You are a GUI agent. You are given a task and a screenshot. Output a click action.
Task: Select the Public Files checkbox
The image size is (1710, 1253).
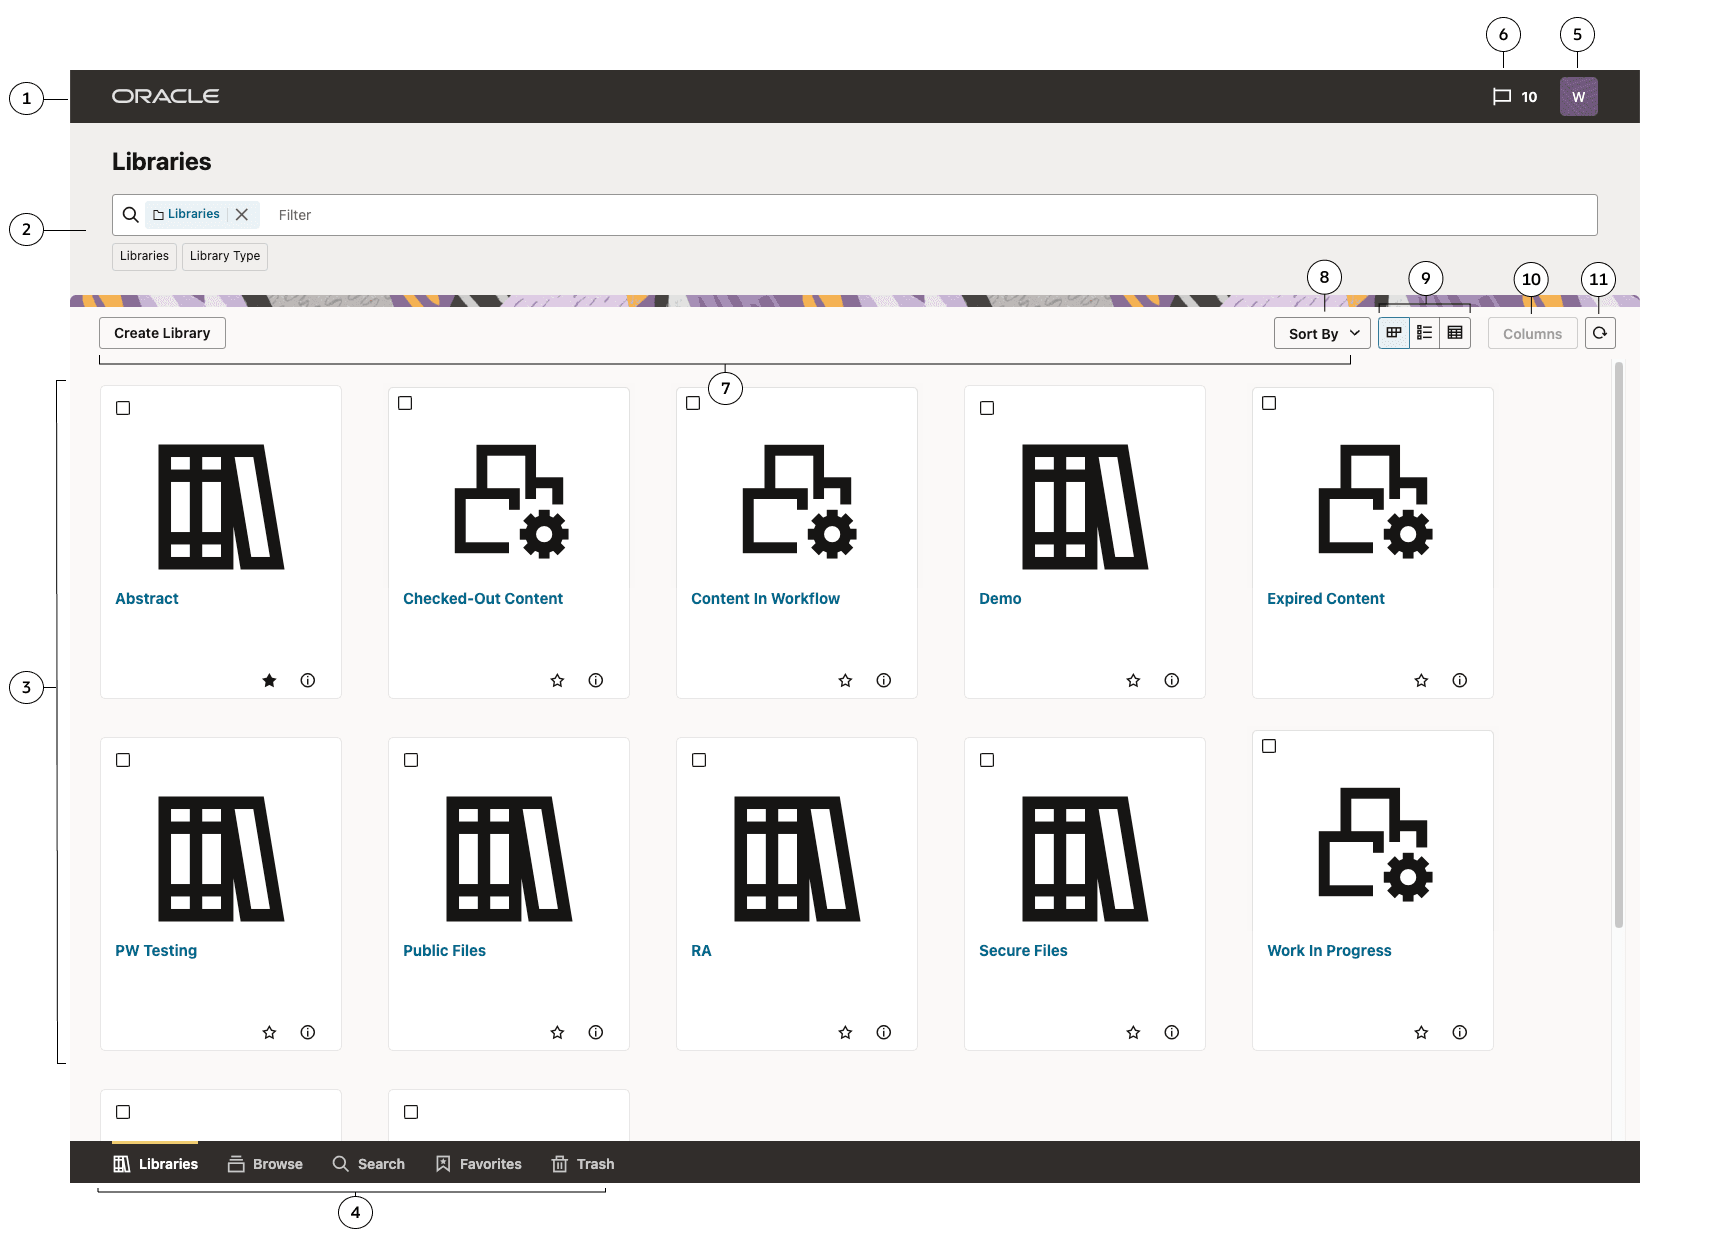pos(411,760)
